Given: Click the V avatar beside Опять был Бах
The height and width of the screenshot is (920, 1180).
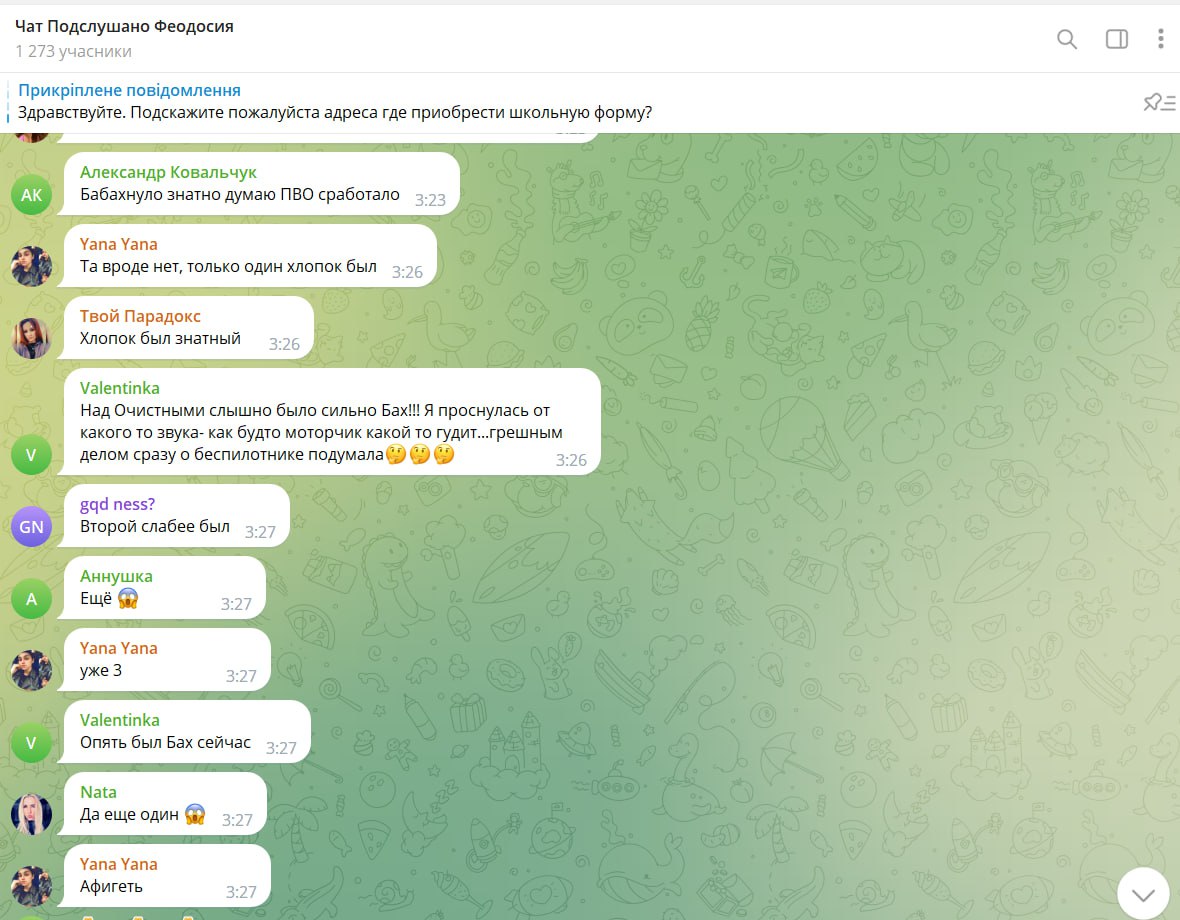Looking at the screenshot, I should coord(32,742).
